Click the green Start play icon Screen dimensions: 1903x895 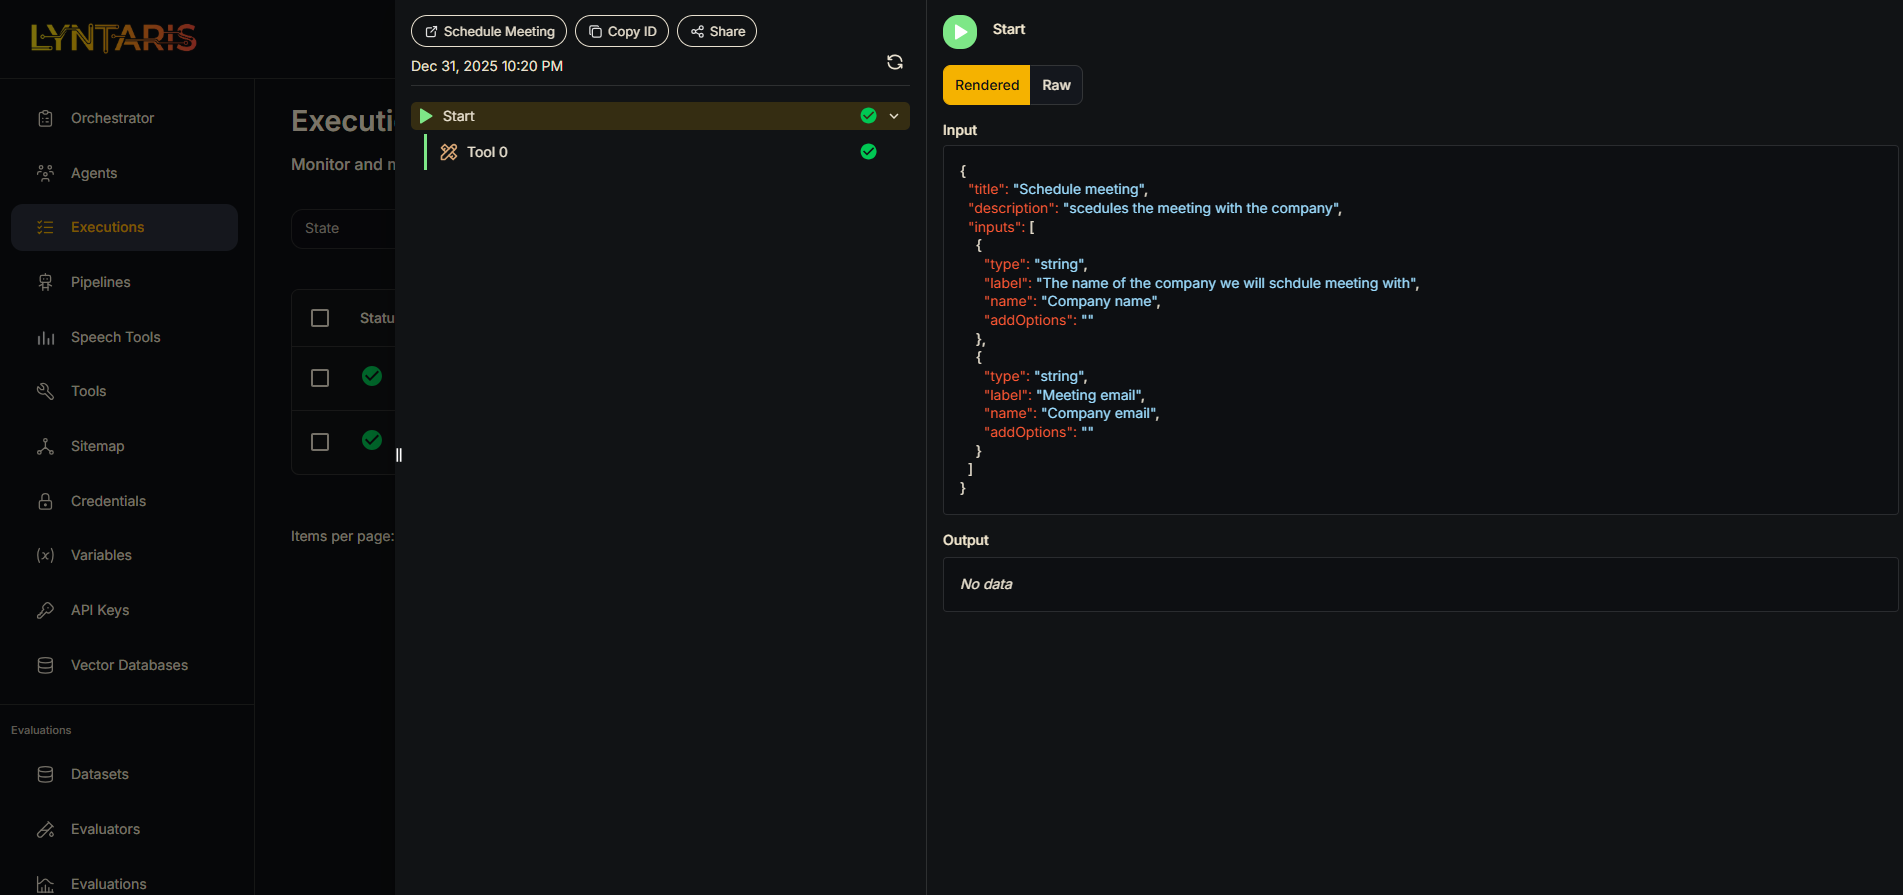[x=960, y=32]
